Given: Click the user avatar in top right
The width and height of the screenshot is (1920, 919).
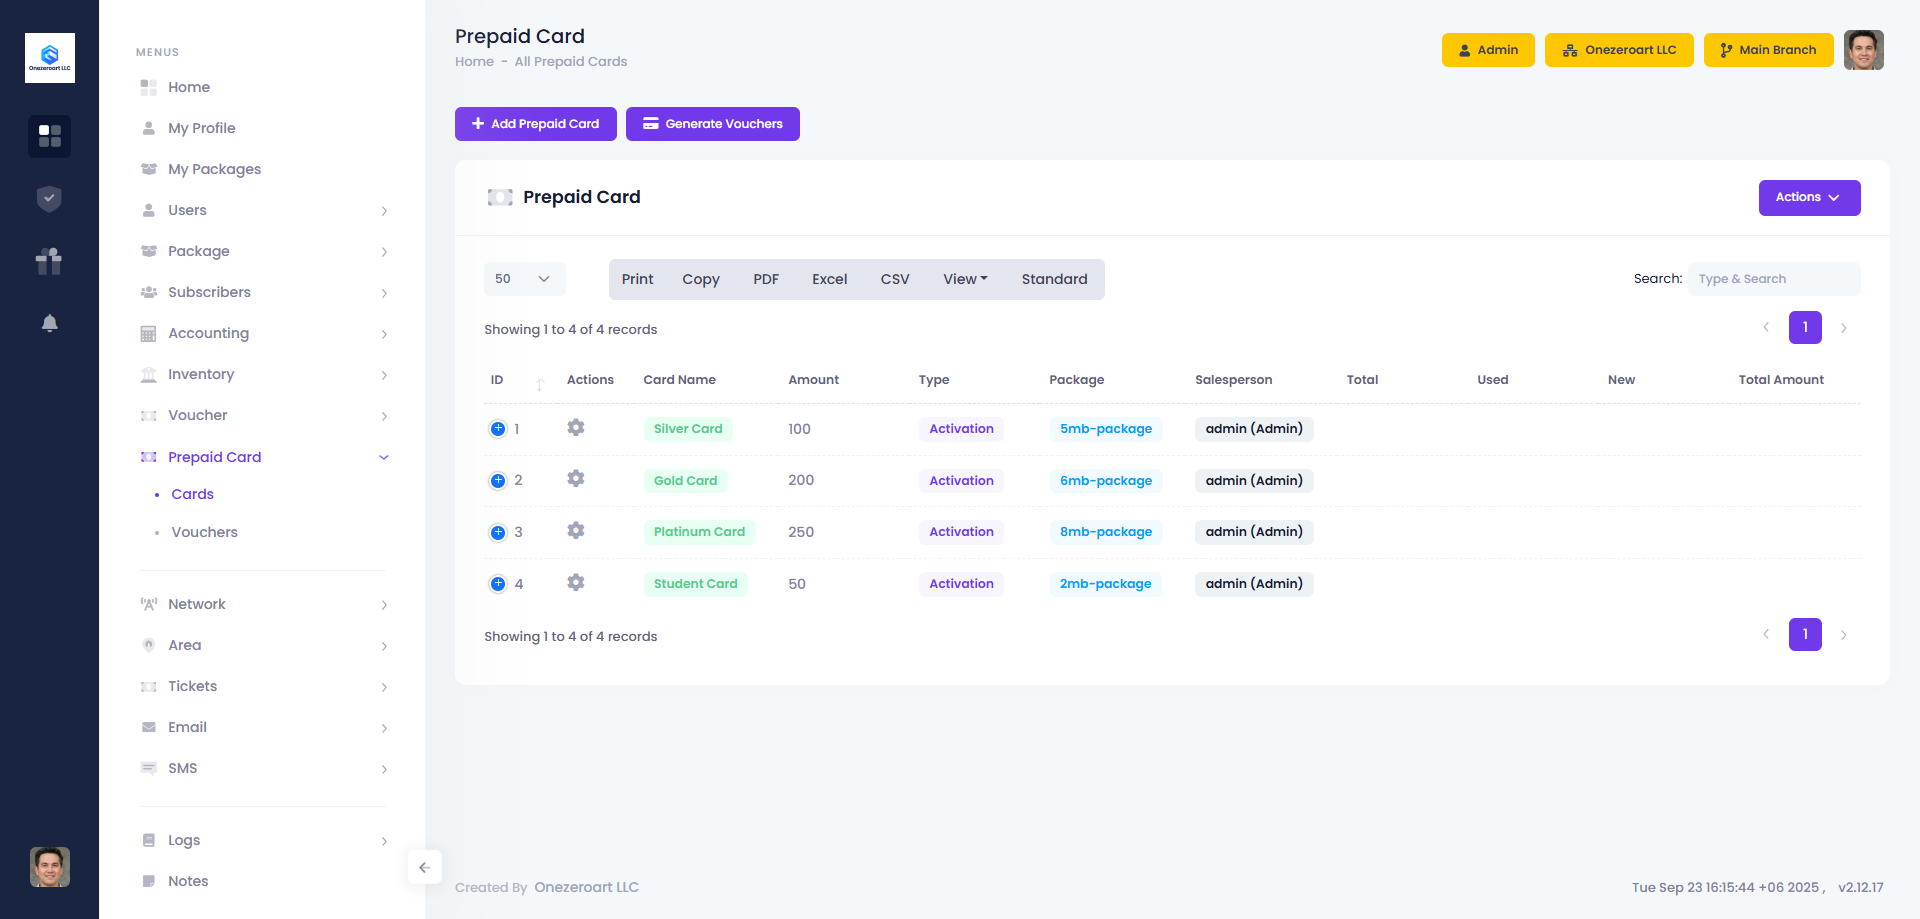Looking at the screenshot, I should tap(1863, 50).
